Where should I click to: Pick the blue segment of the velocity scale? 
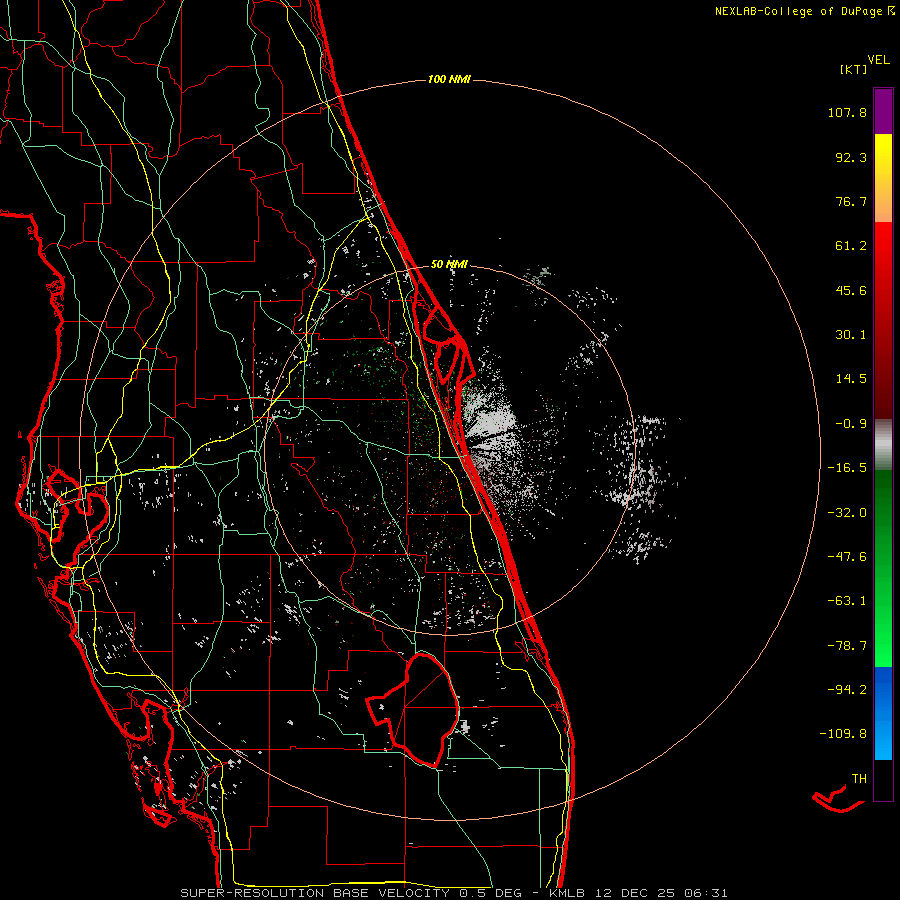[x=883, y=713]
